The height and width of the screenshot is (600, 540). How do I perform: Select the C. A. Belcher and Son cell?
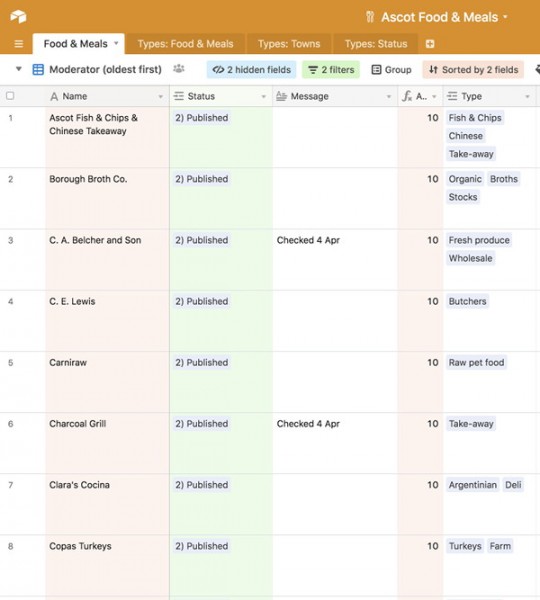[x=107, y=259]
